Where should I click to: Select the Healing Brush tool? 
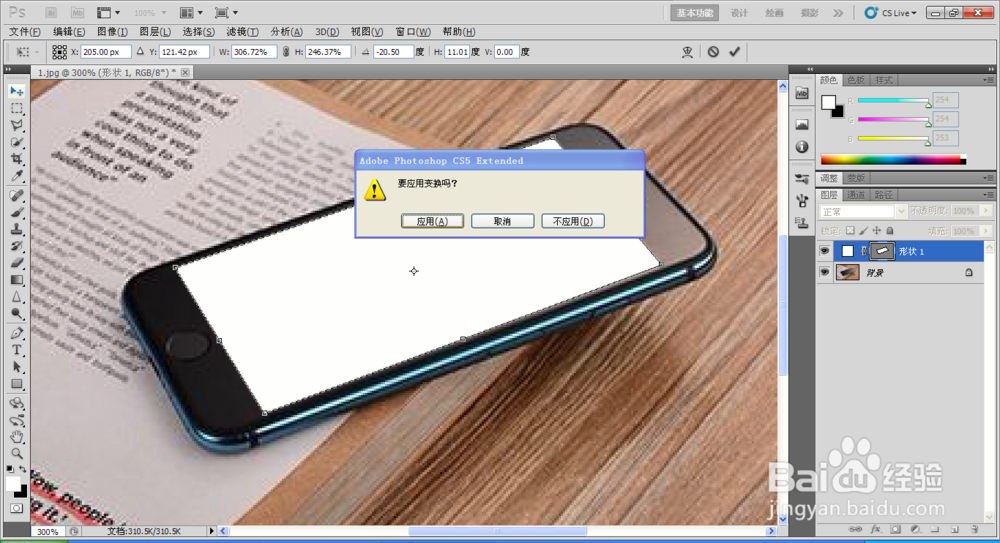tap(17, 195)
